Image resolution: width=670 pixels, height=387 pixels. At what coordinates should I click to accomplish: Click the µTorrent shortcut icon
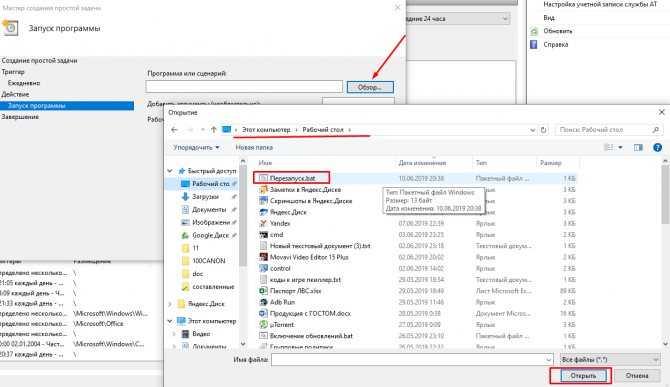pyautogui.click(x=264, y=325)
